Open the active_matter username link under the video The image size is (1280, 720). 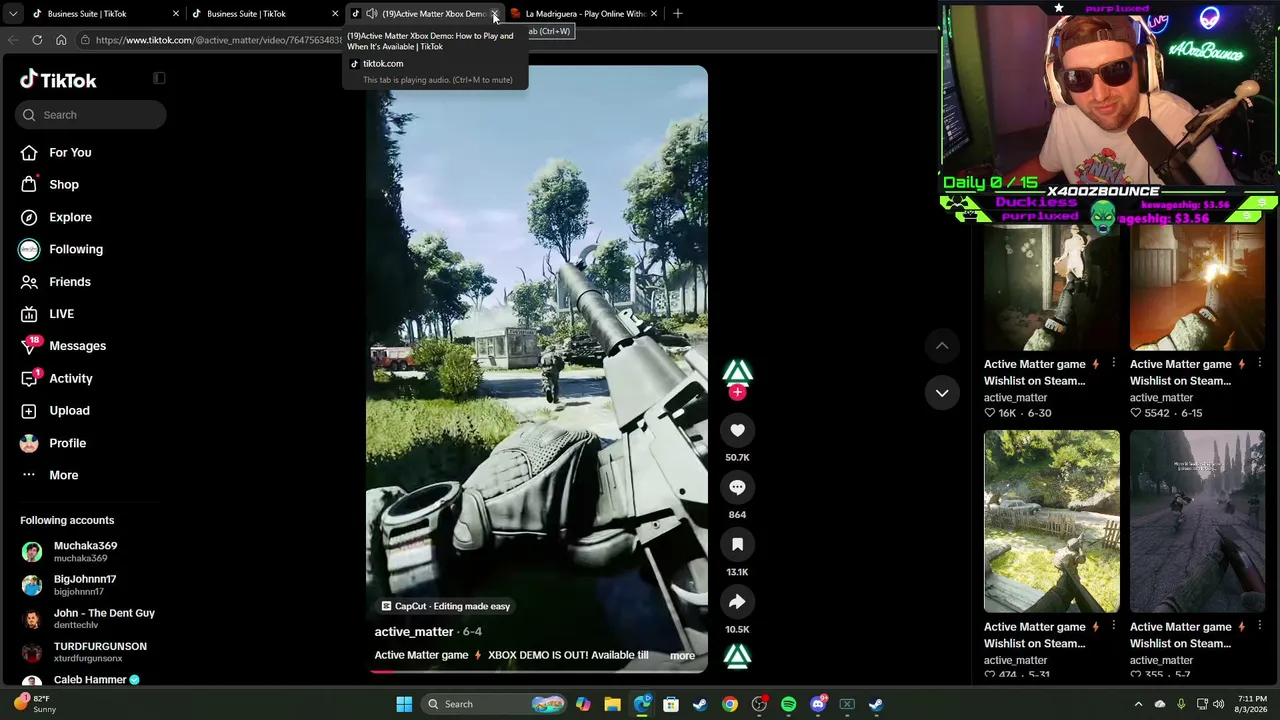414,632
